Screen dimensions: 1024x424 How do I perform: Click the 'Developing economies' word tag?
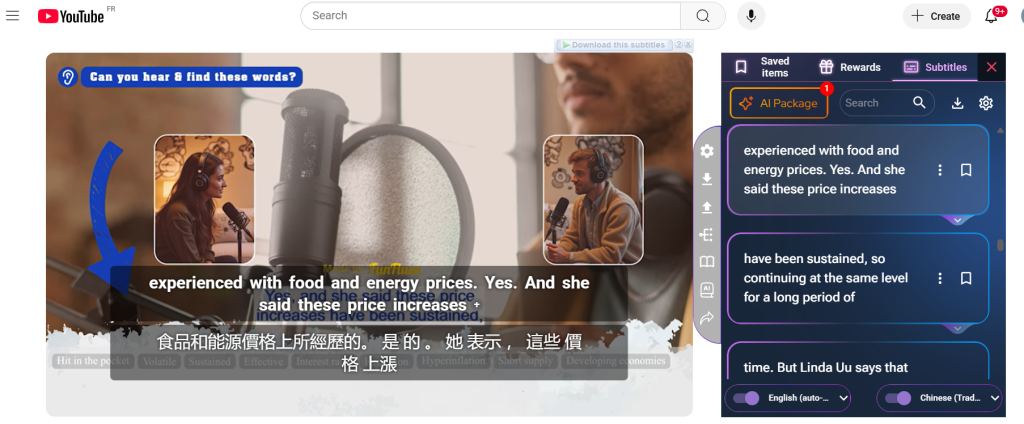click(616, 361)
